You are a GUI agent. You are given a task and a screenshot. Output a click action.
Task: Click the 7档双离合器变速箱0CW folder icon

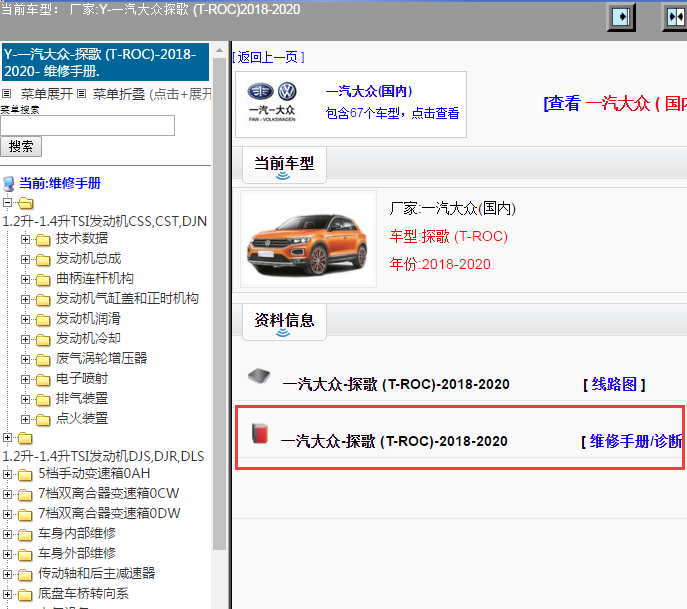pos(25,495)
